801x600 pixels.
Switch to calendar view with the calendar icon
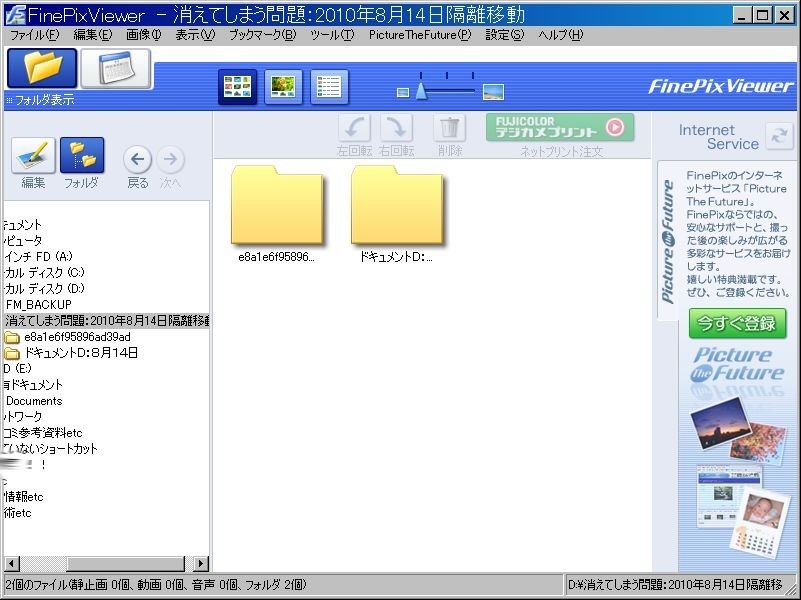(116, 68)
